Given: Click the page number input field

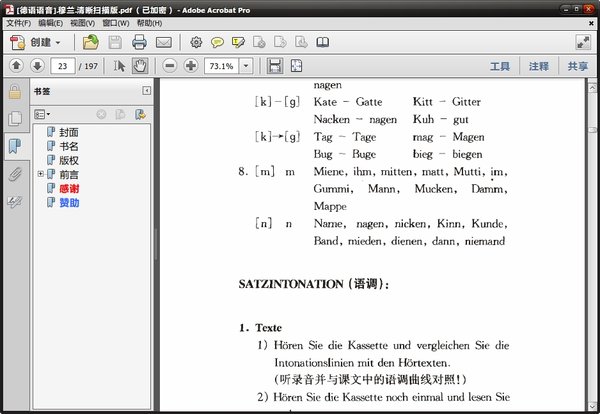Looking at the screenshot, I should click(65, 66).
